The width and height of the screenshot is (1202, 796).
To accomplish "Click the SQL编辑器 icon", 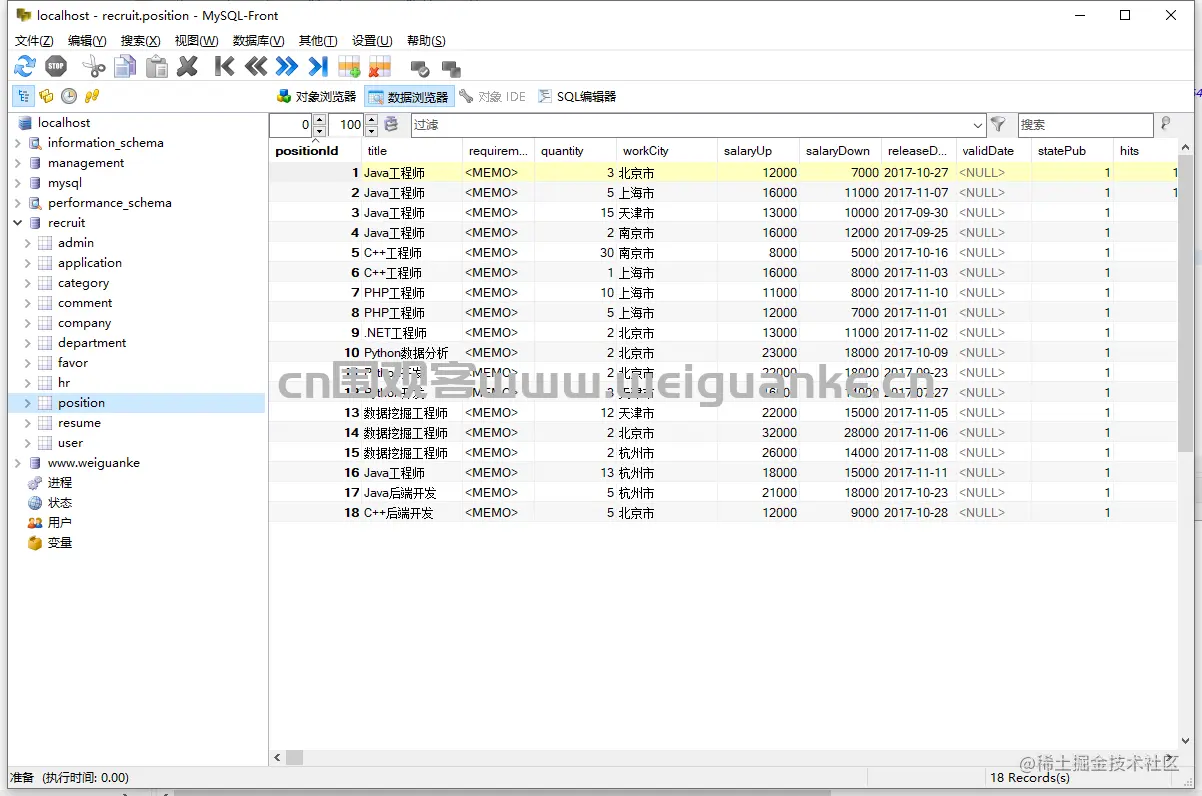I will [545, 96].
